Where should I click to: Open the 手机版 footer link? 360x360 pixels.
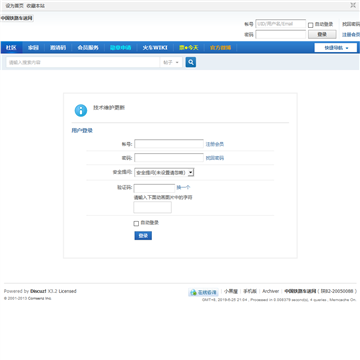pos(250,291)
